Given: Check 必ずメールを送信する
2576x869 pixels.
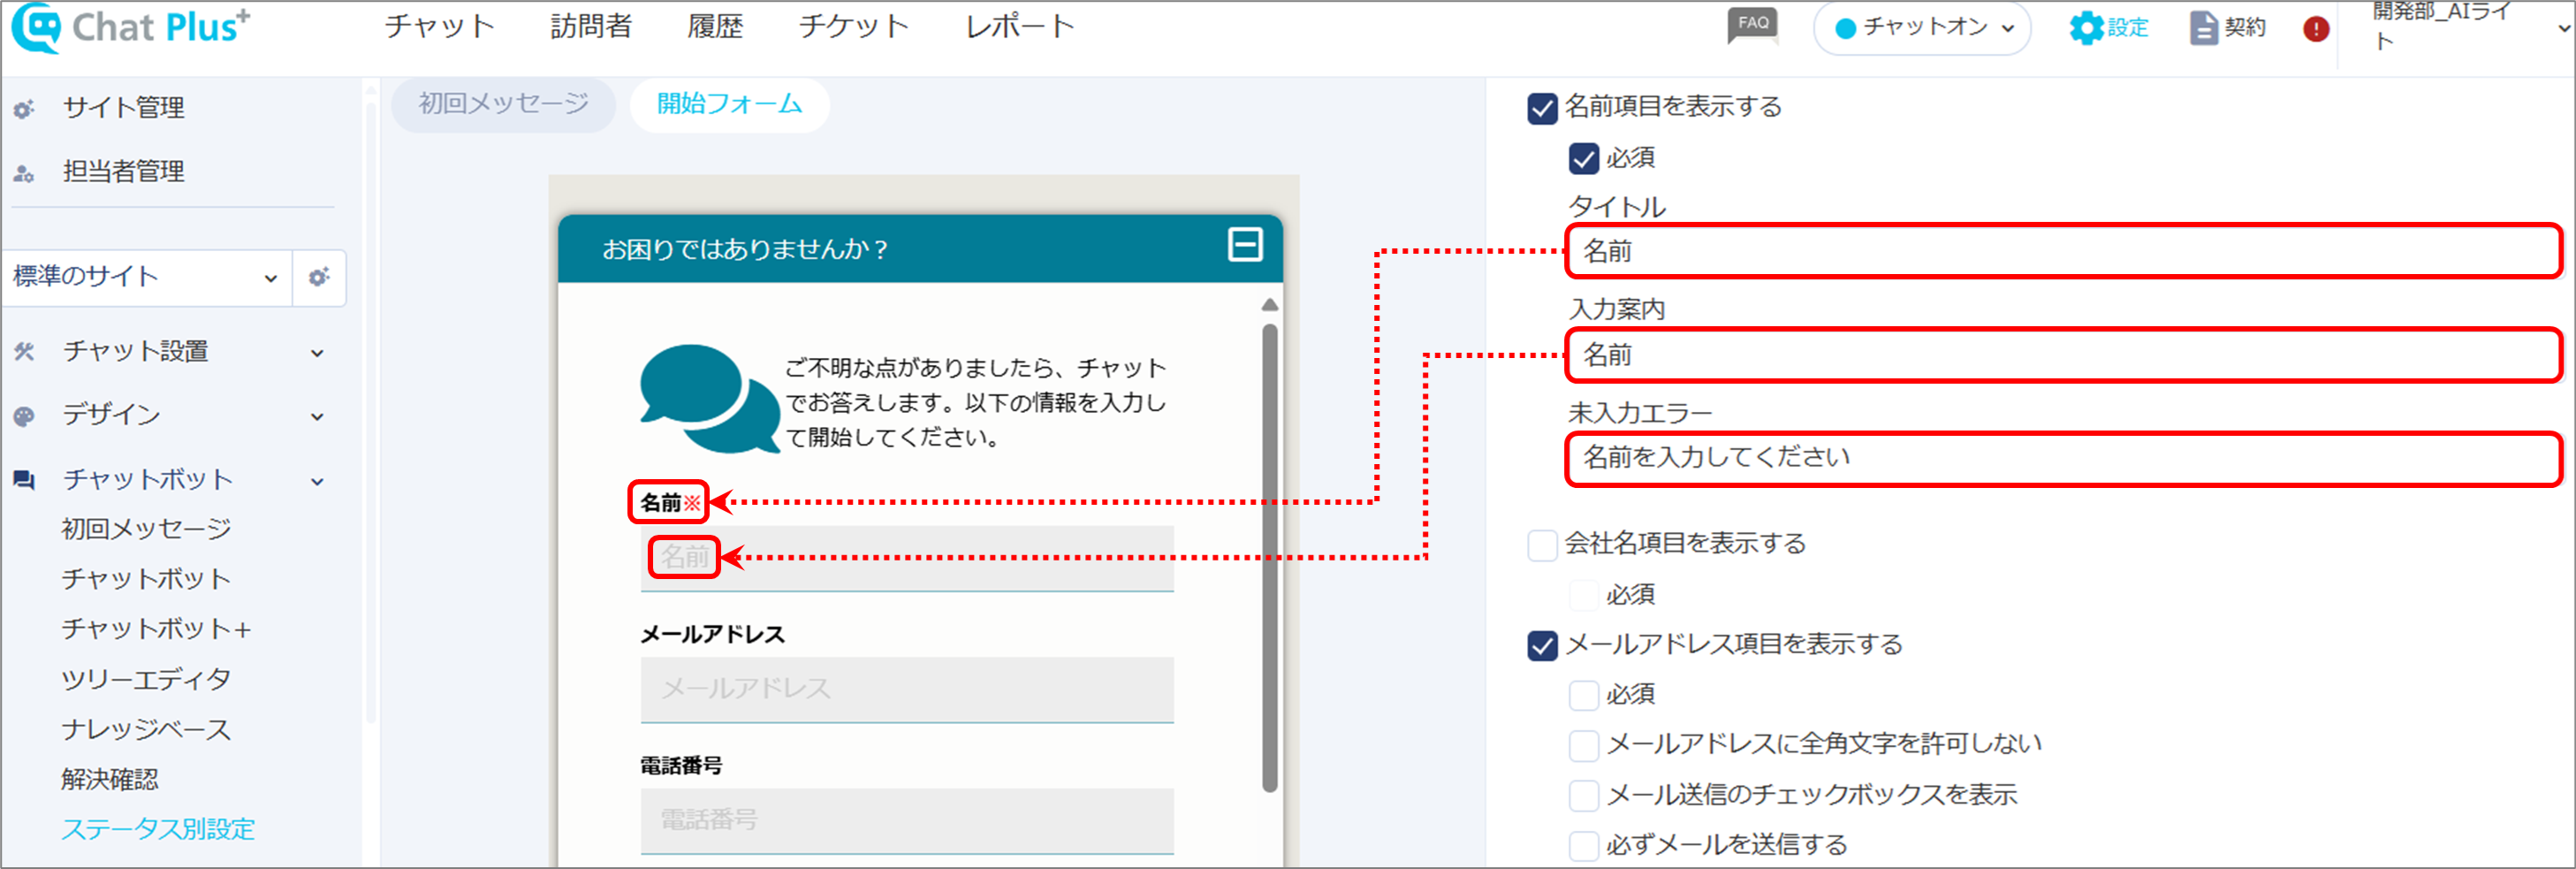Looking at the screenshot, I should pos(1583,846).
